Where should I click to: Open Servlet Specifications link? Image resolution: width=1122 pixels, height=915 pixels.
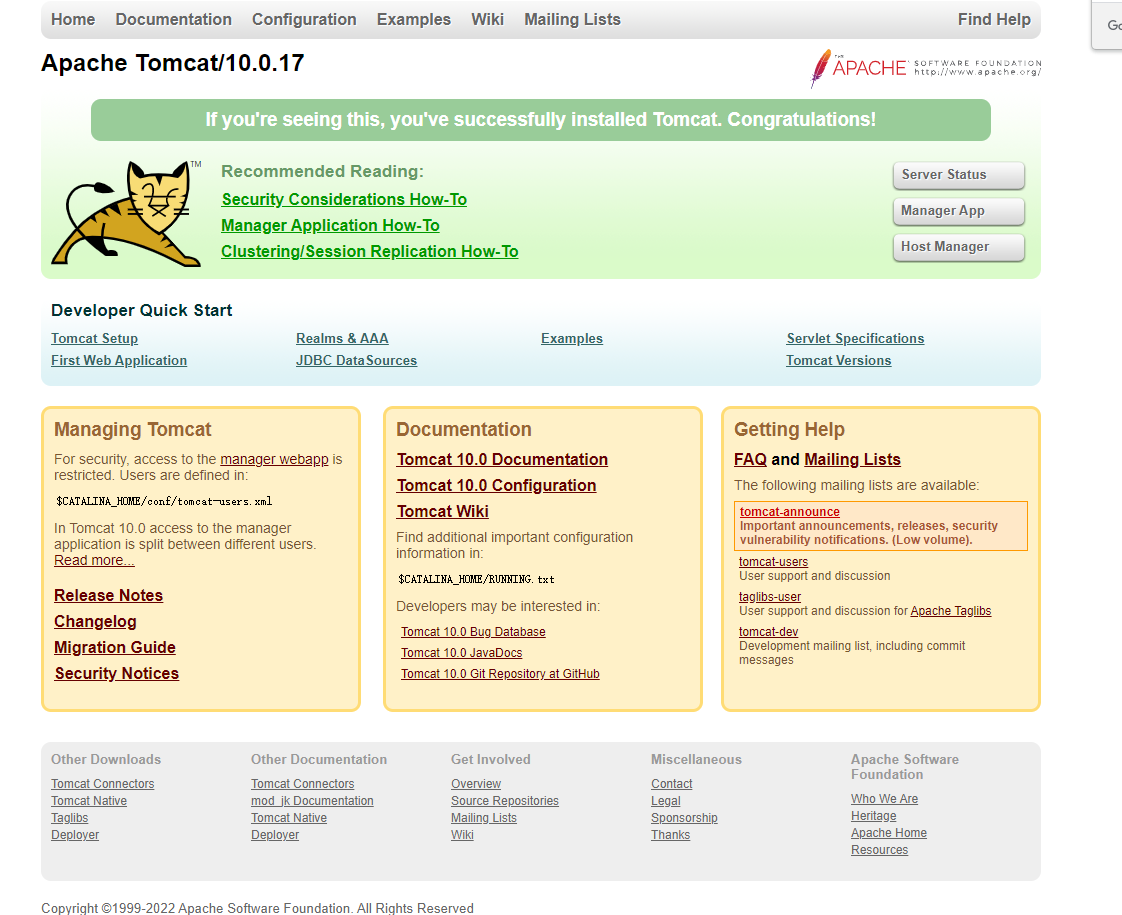click(x=855, y=338)
